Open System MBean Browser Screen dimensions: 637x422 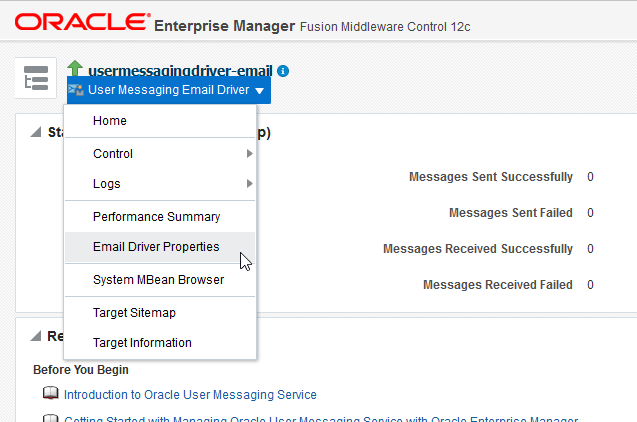[x=160, y=279]
